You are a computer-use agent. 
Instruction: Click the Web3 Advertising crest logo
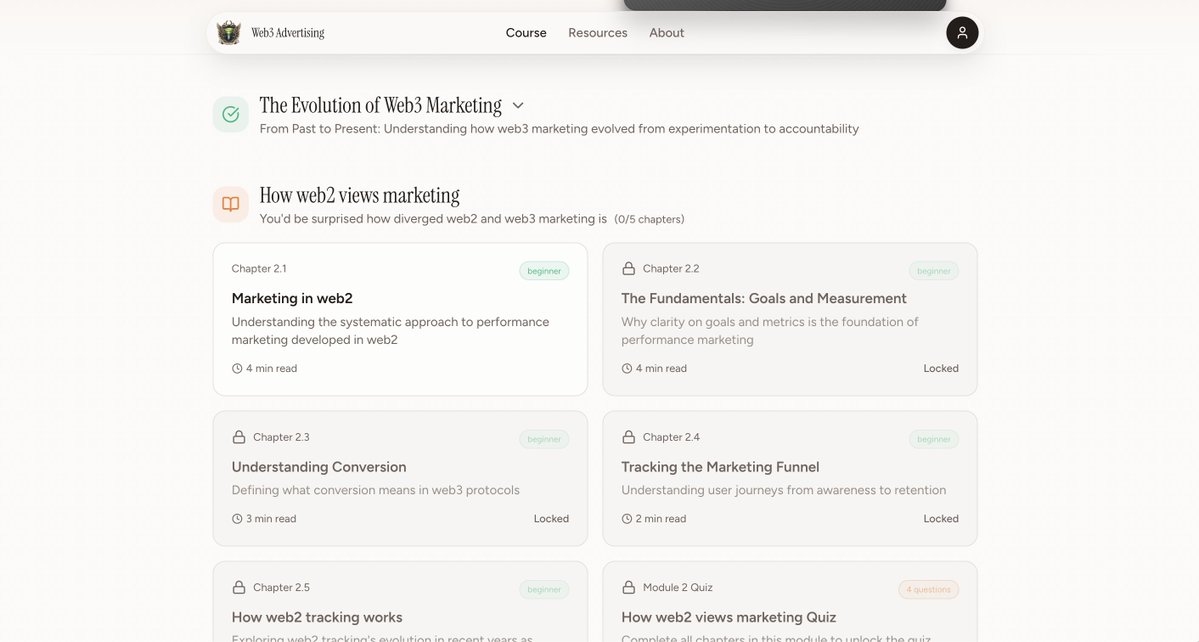(229, 33)
